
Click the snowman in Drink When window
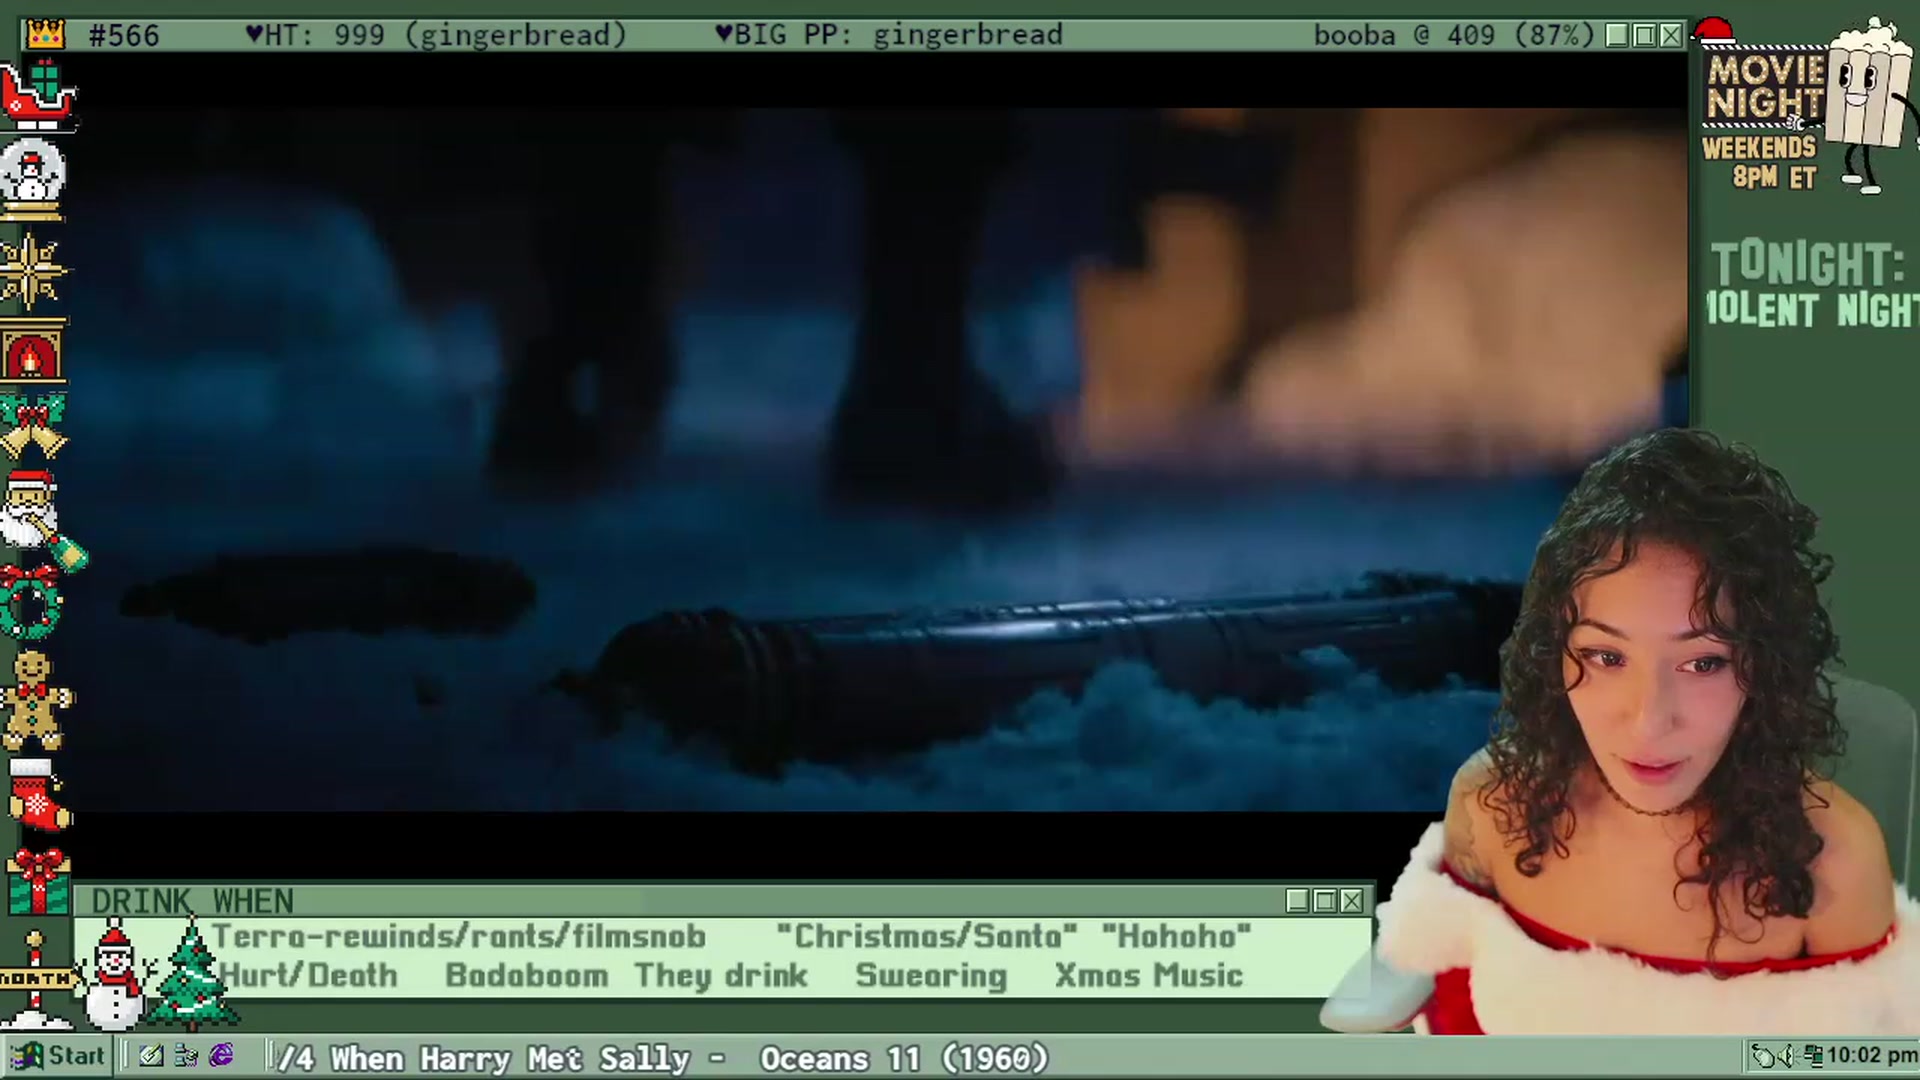(x=115, y=975)
